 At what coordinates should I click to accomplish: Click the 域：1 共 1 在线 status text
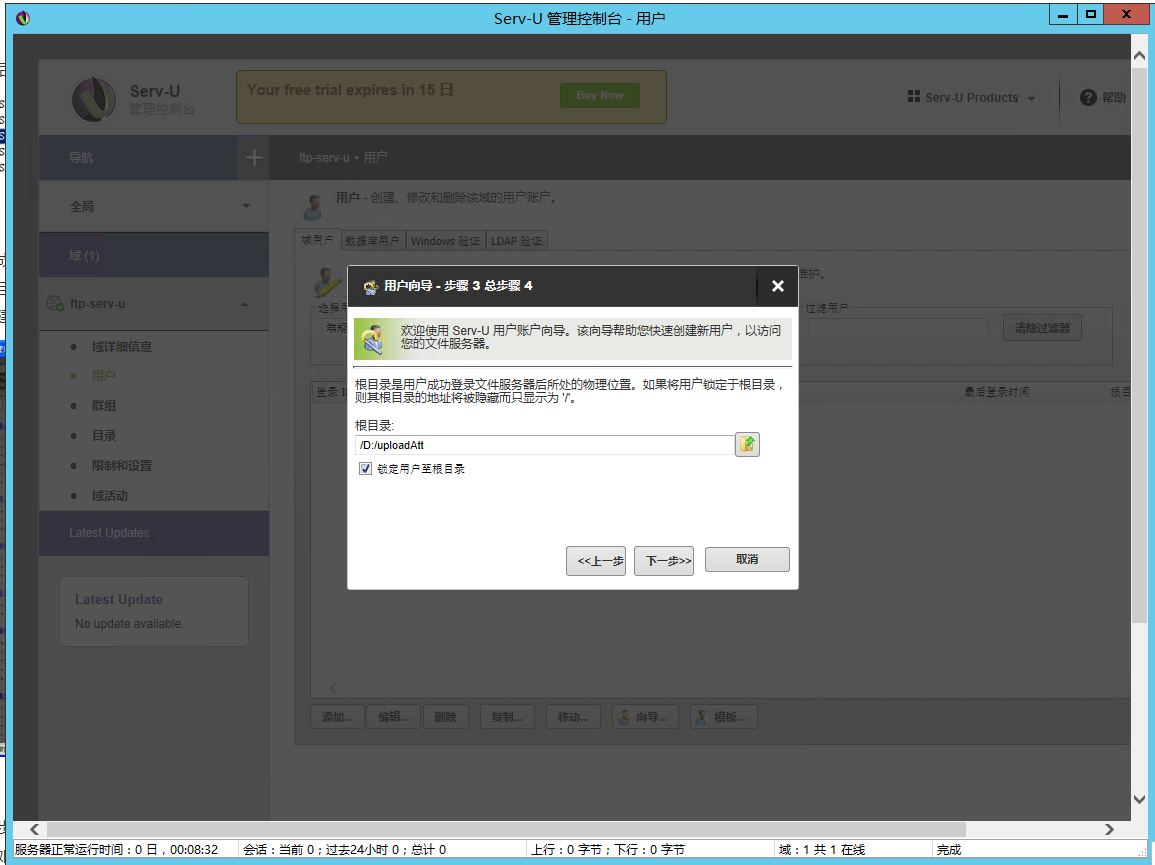821,850
